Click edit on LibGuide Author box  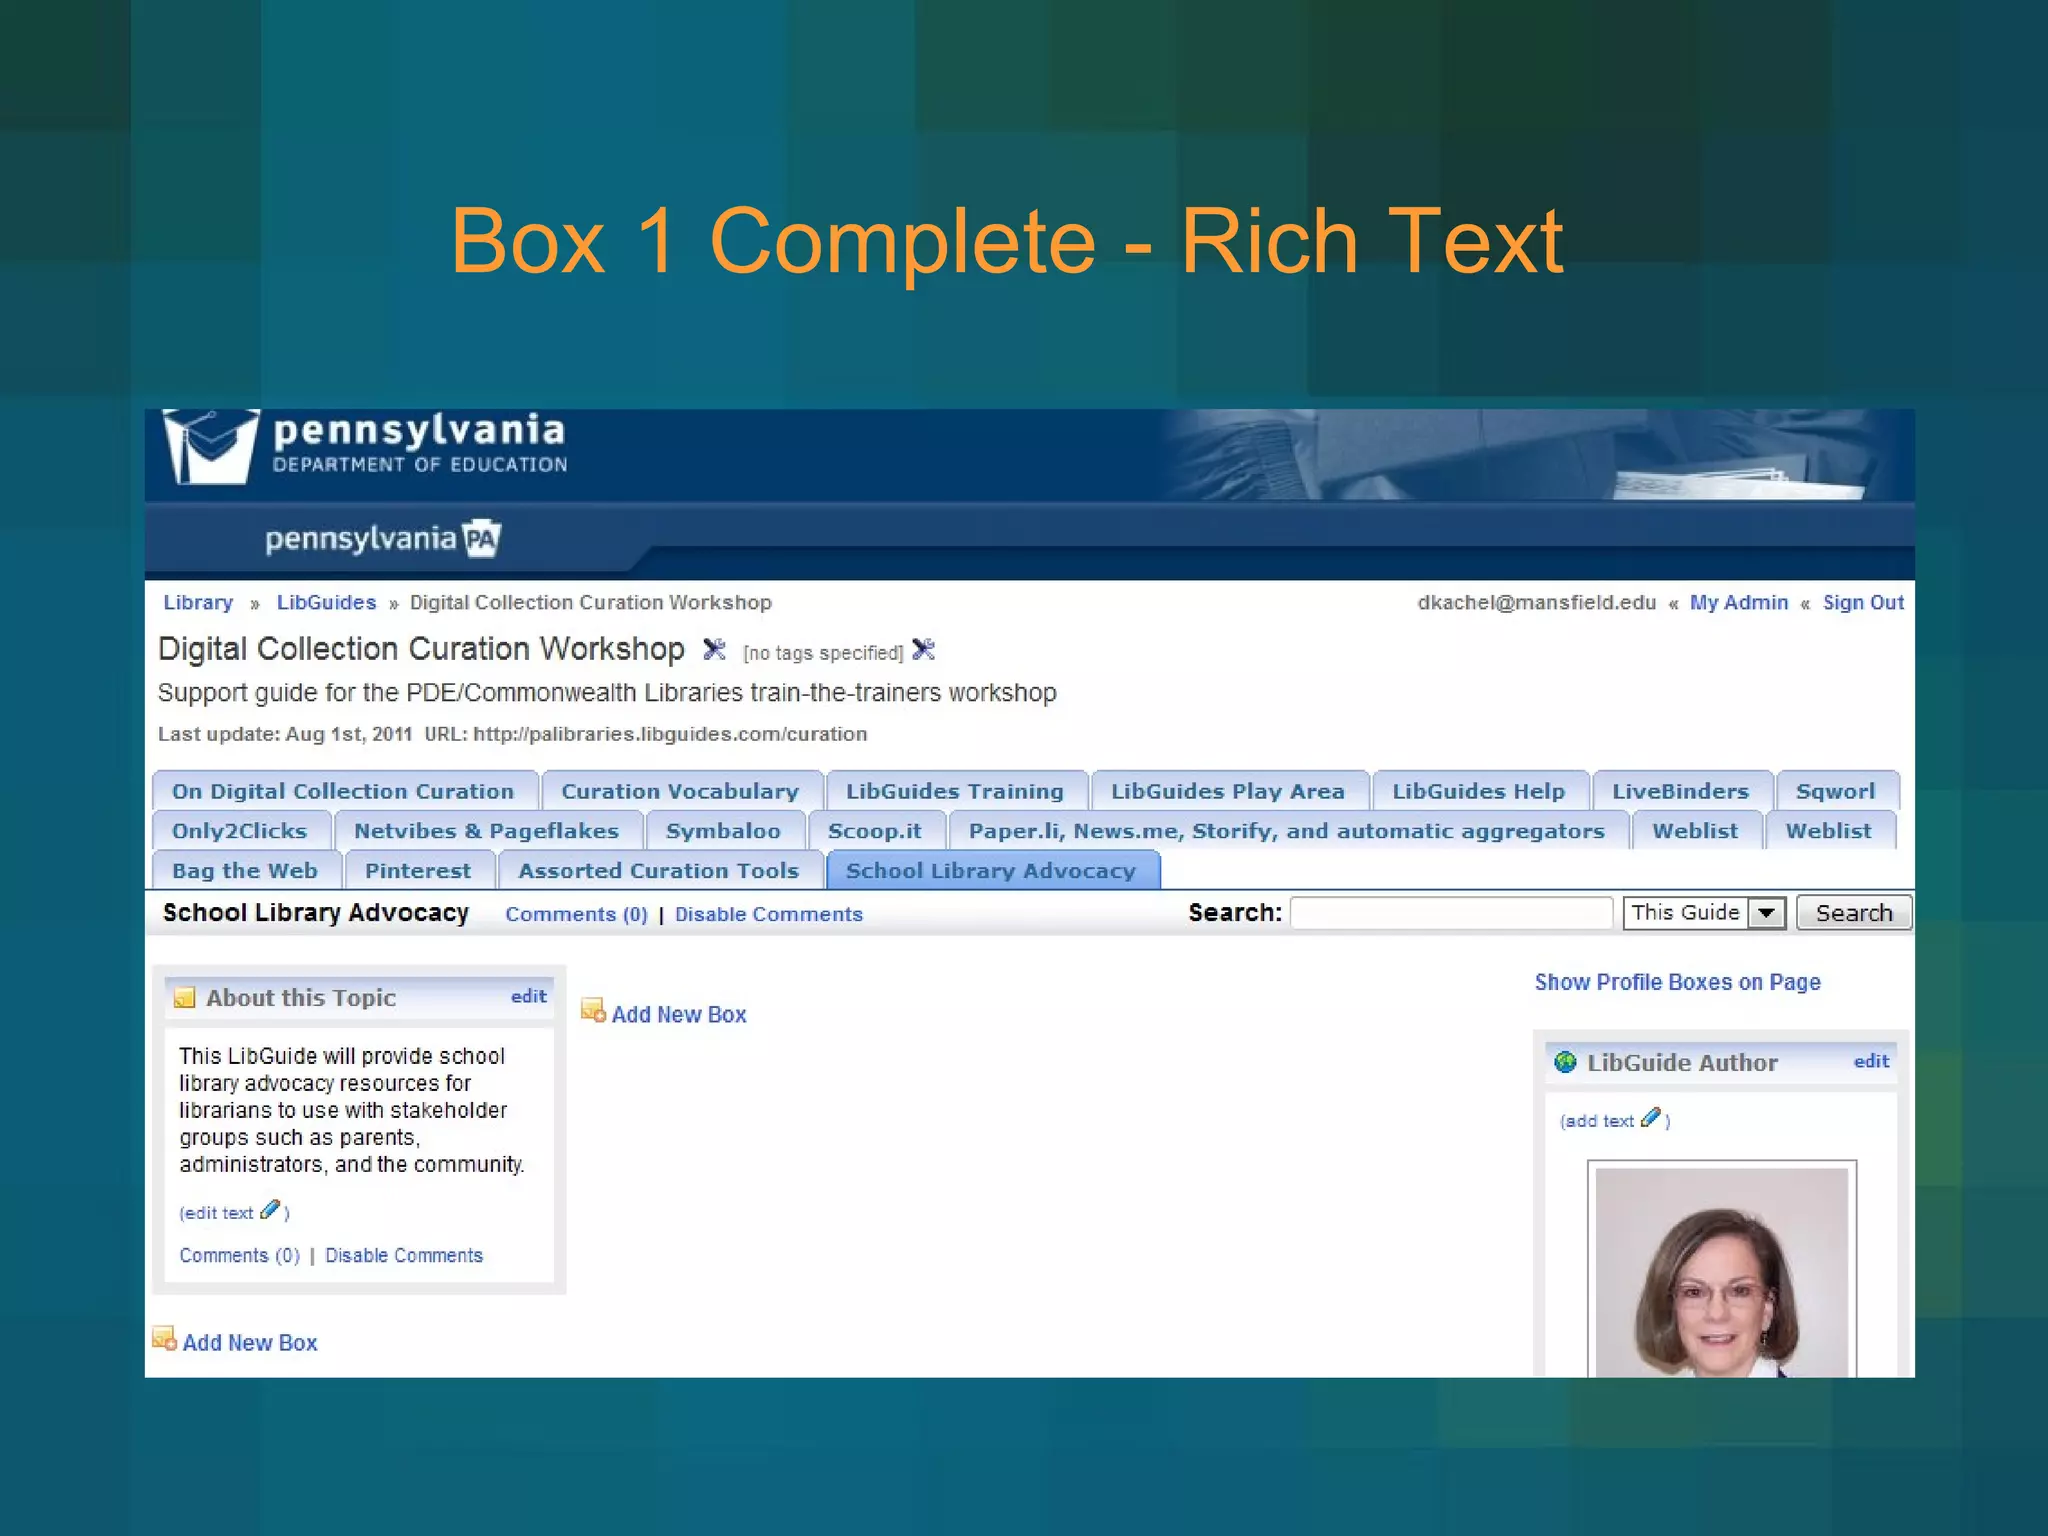[1871, 1061]
